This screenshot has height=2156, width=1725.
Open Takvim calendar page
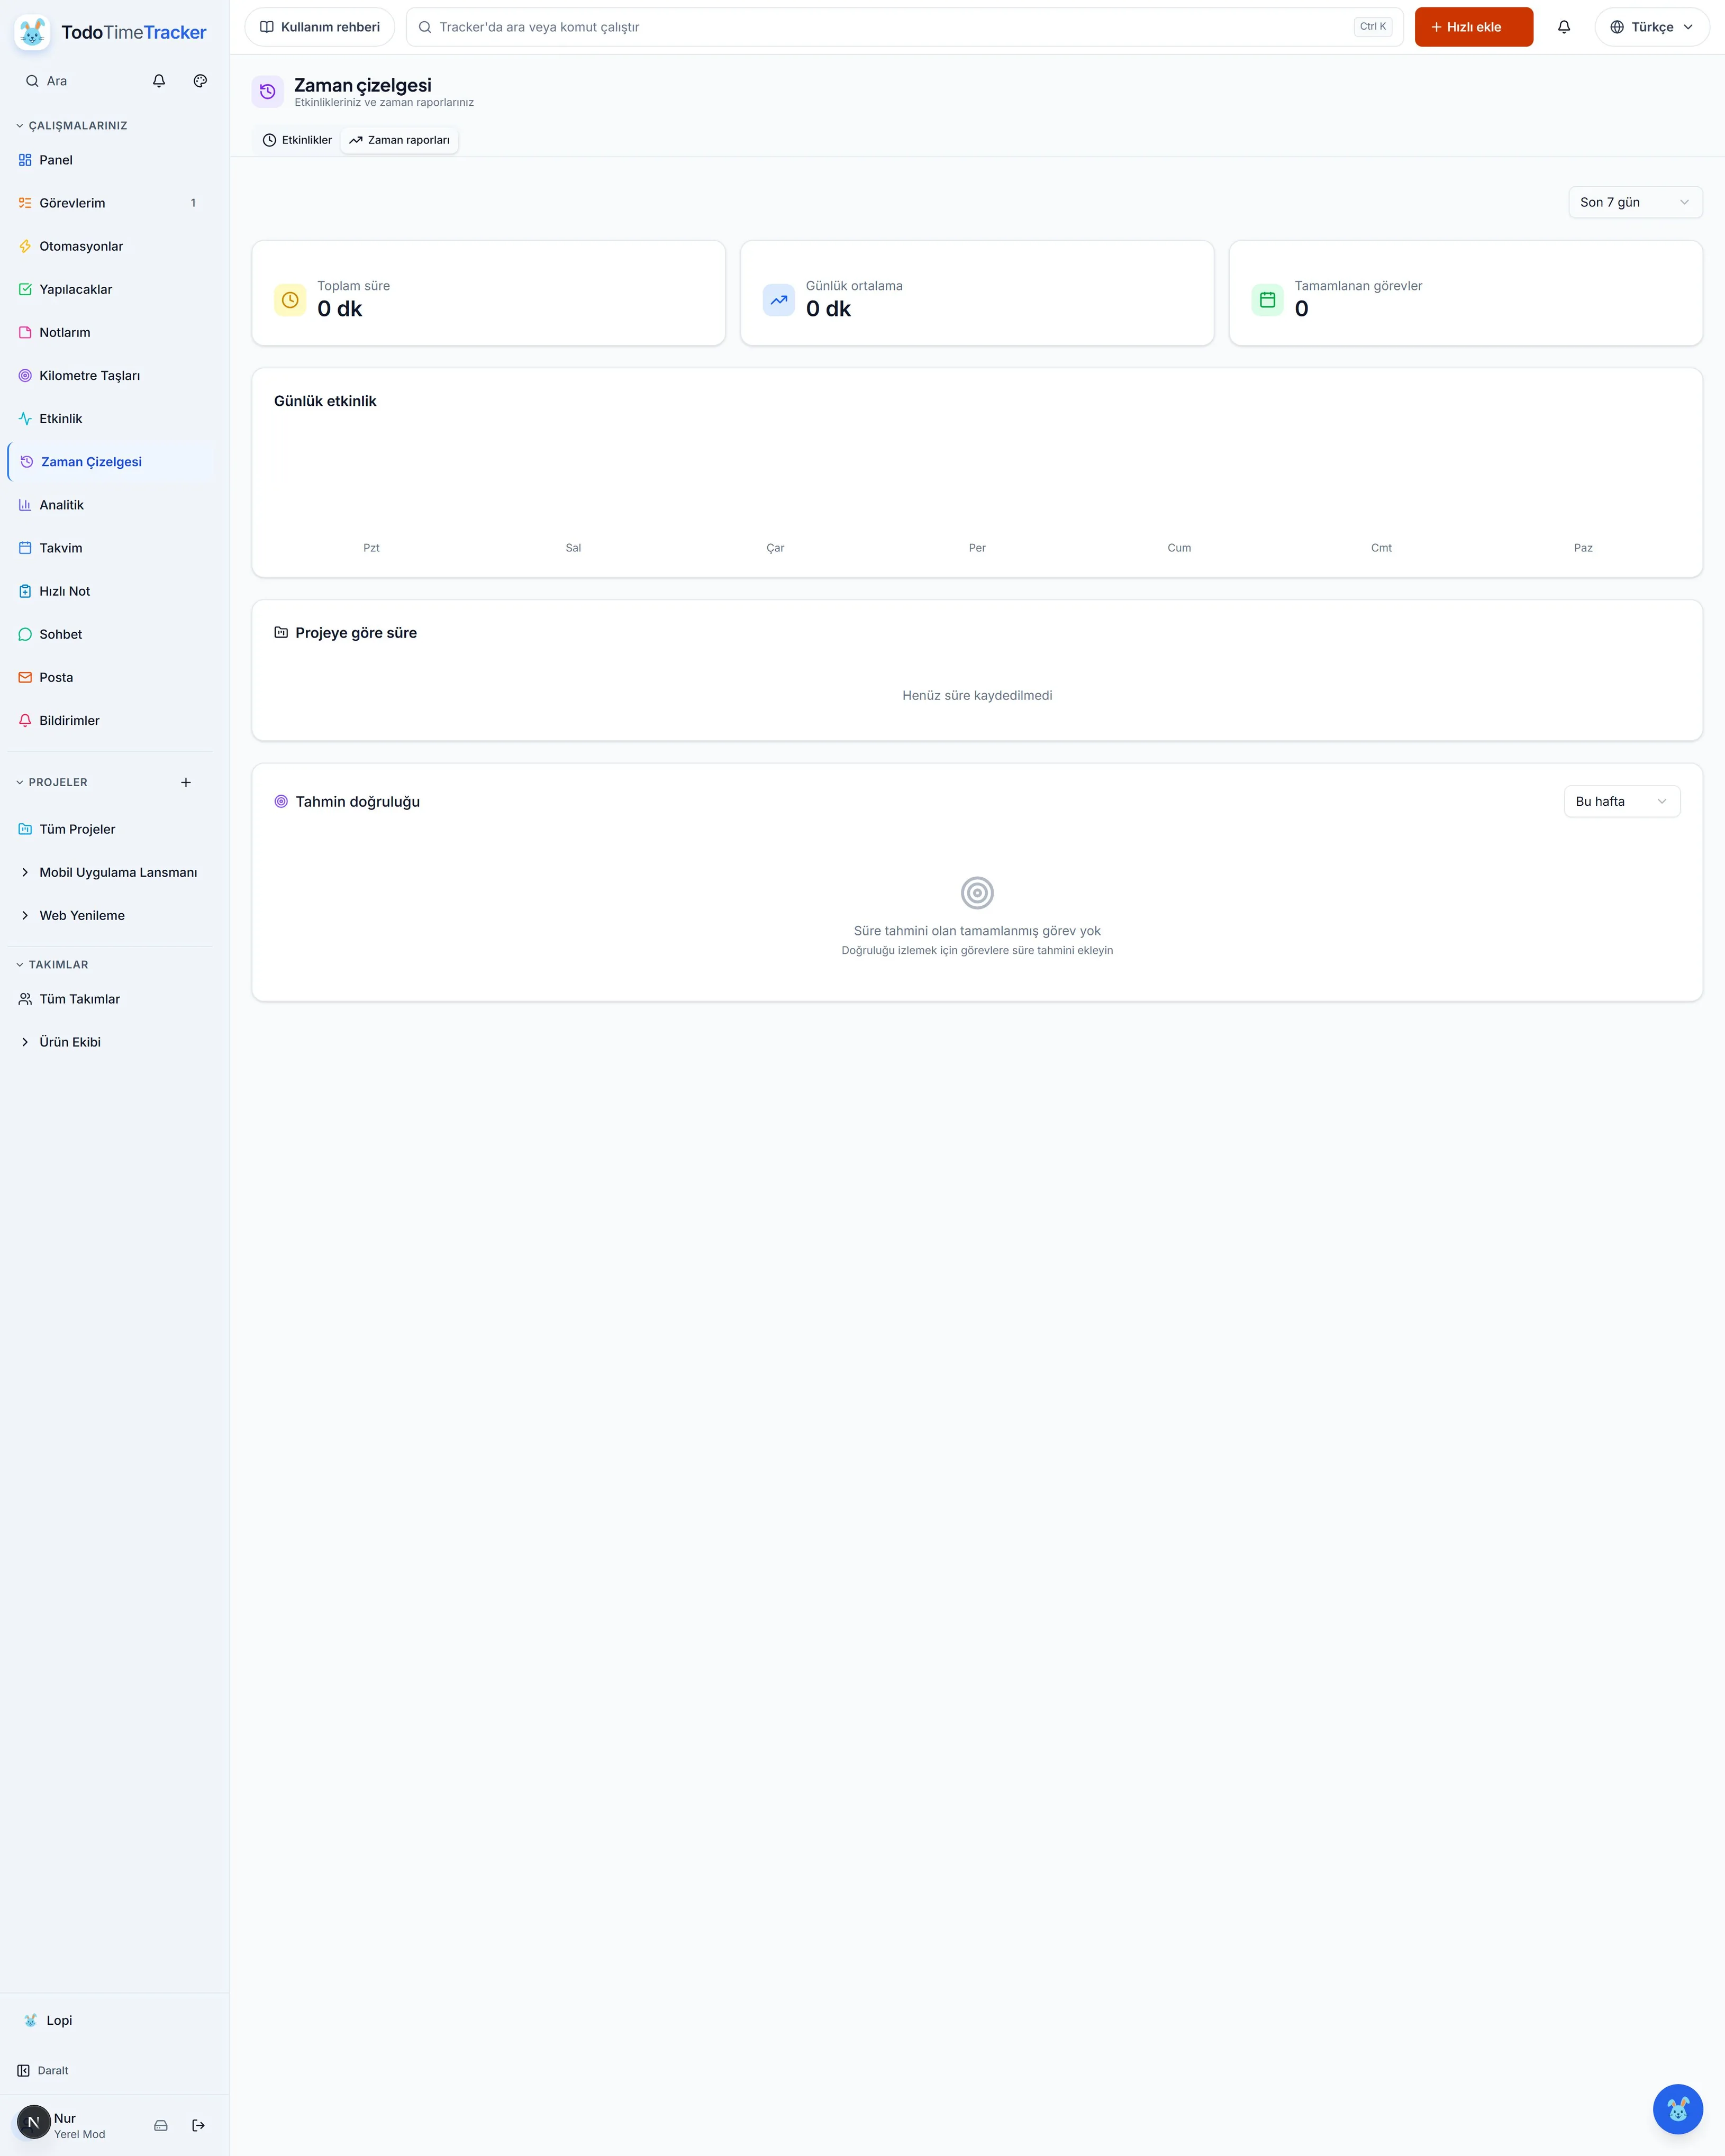tap(111, 548)
